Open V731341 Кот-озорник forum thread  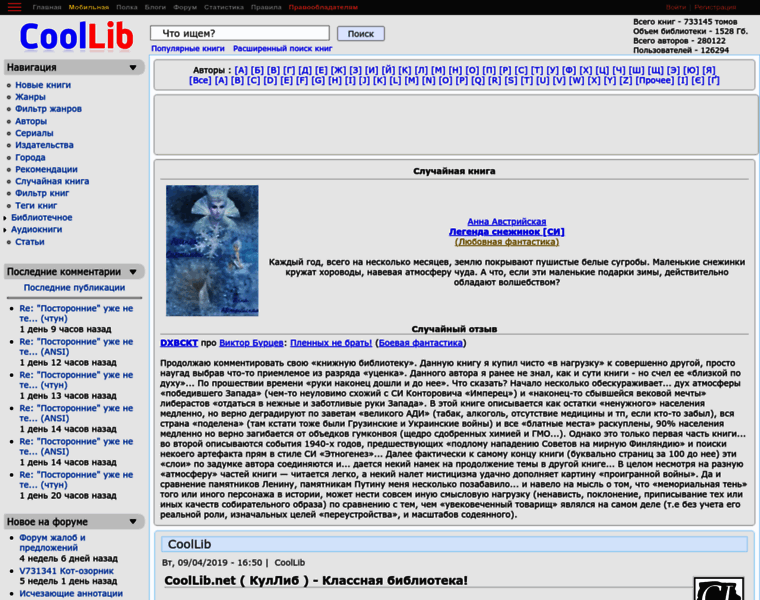click(66, 571)
